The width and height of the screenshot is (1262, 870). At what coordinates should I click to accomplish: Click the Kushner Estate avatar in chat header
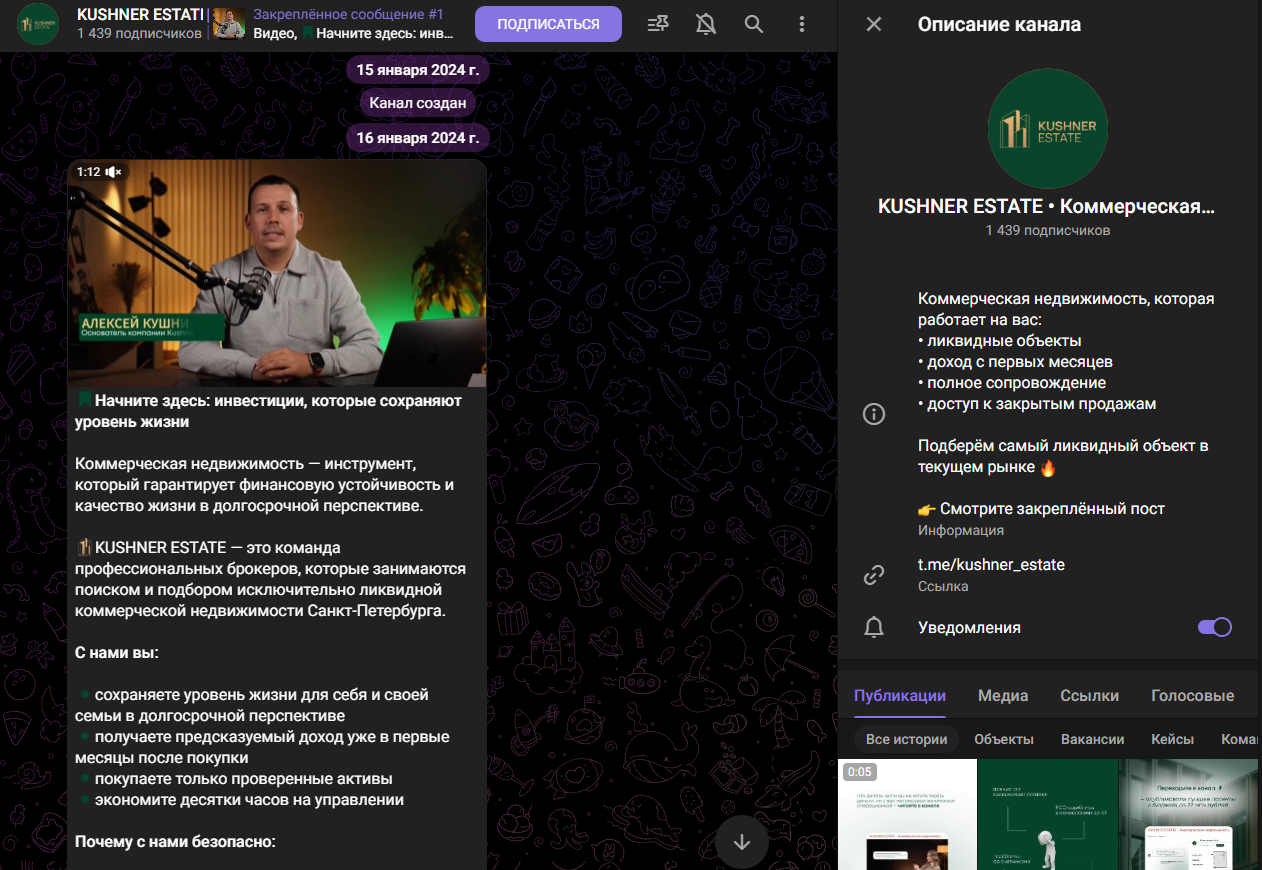coord(38,24)
